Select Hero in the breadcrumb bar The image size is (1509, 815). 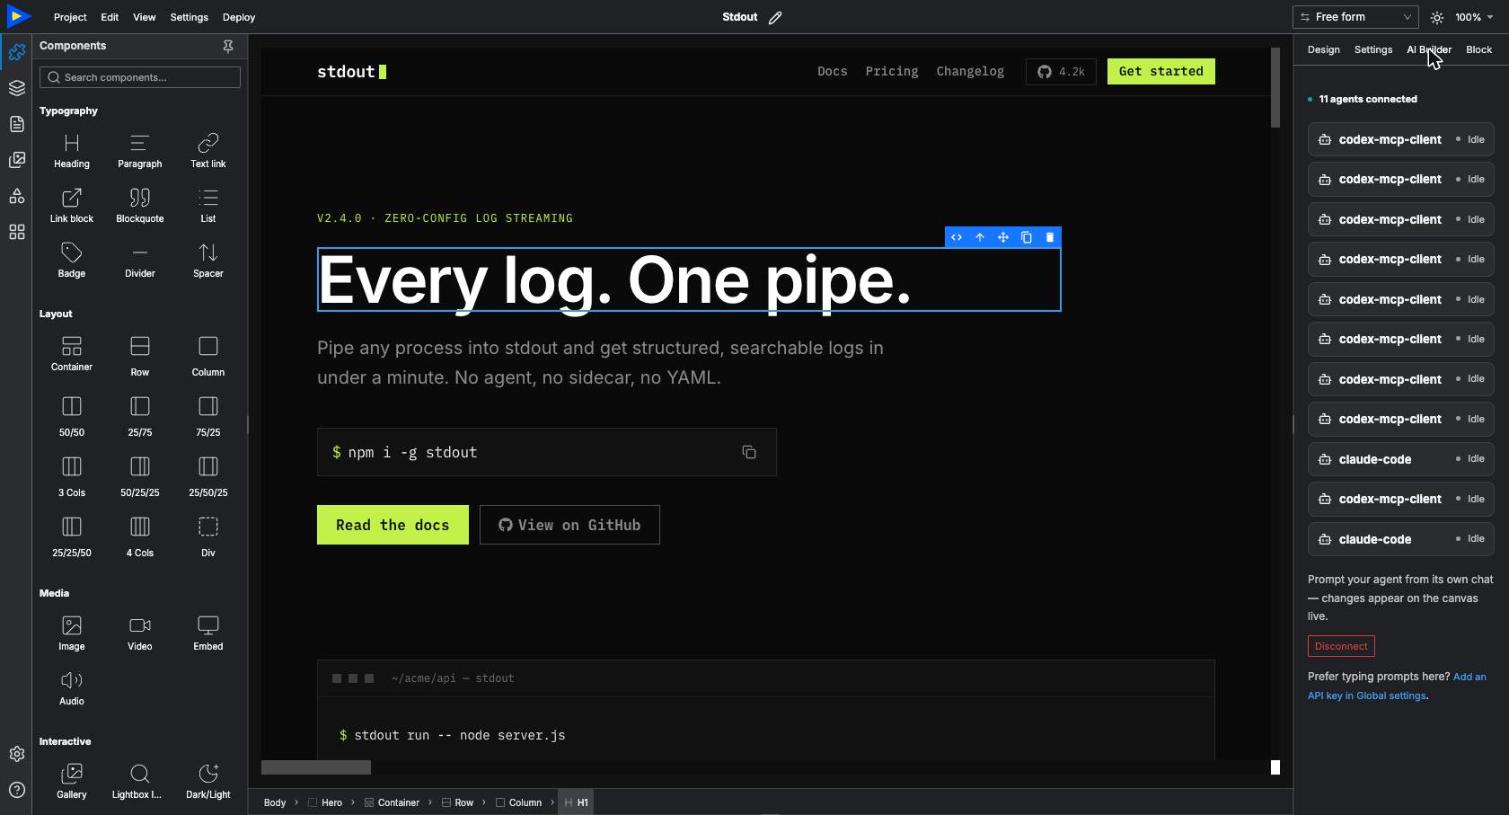point(325,802)
